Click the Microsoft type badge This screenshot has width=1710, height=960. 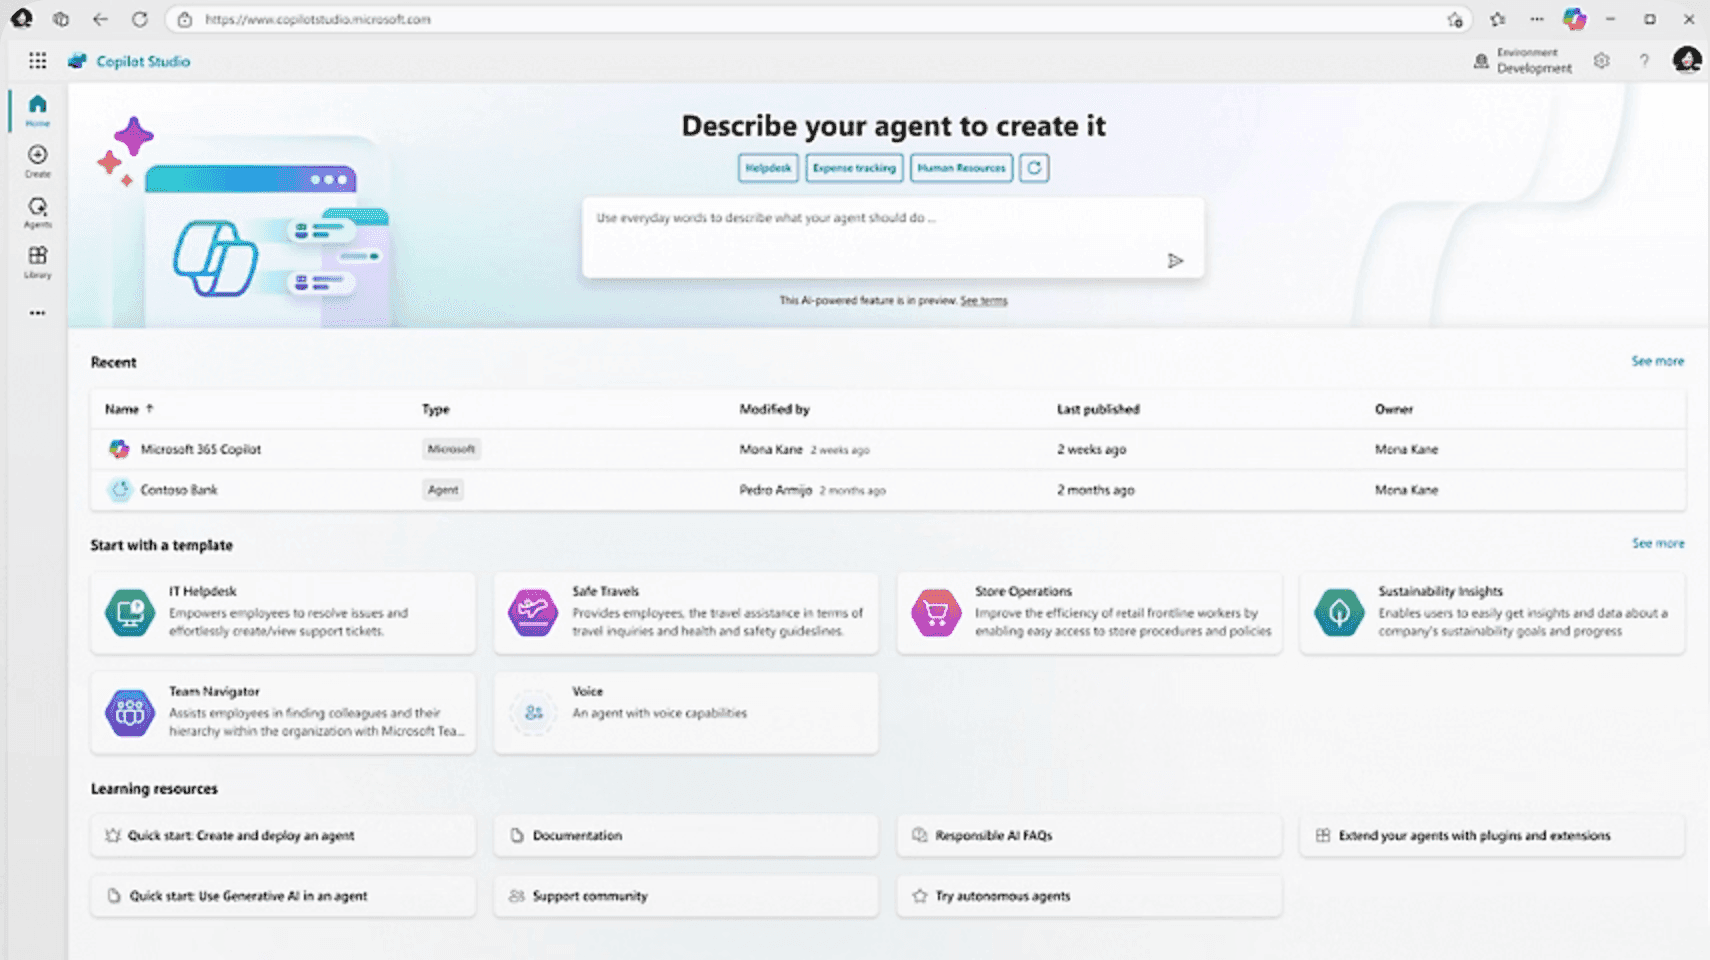(x=451, y=449)
